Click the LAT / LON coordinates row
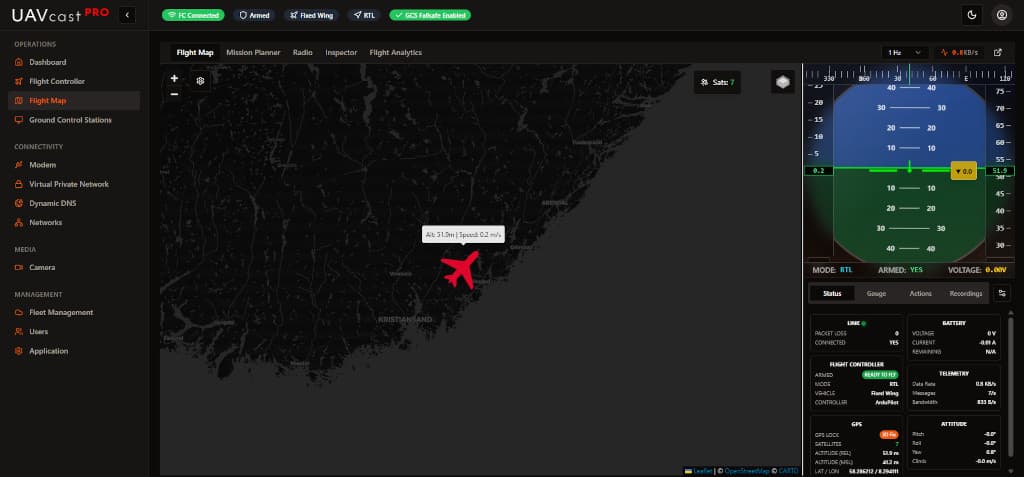This screenshot has width=1024, height=477. click(856, 470)
